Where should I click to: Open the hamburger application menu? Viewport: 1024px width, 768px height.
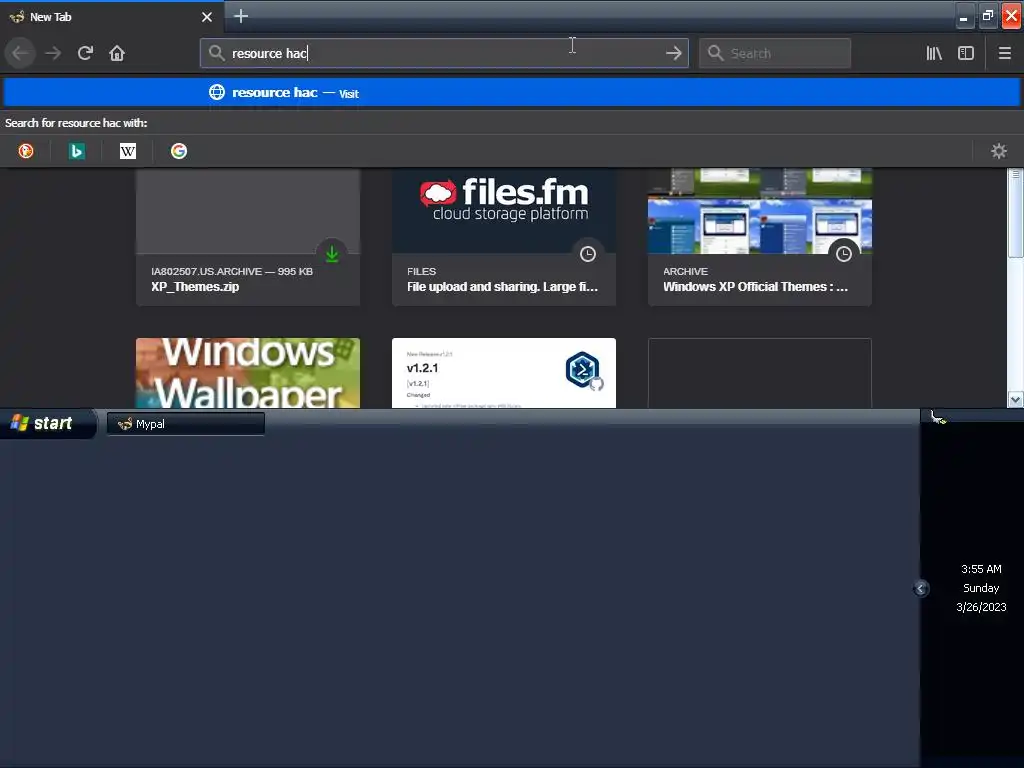pos(1005,53)
